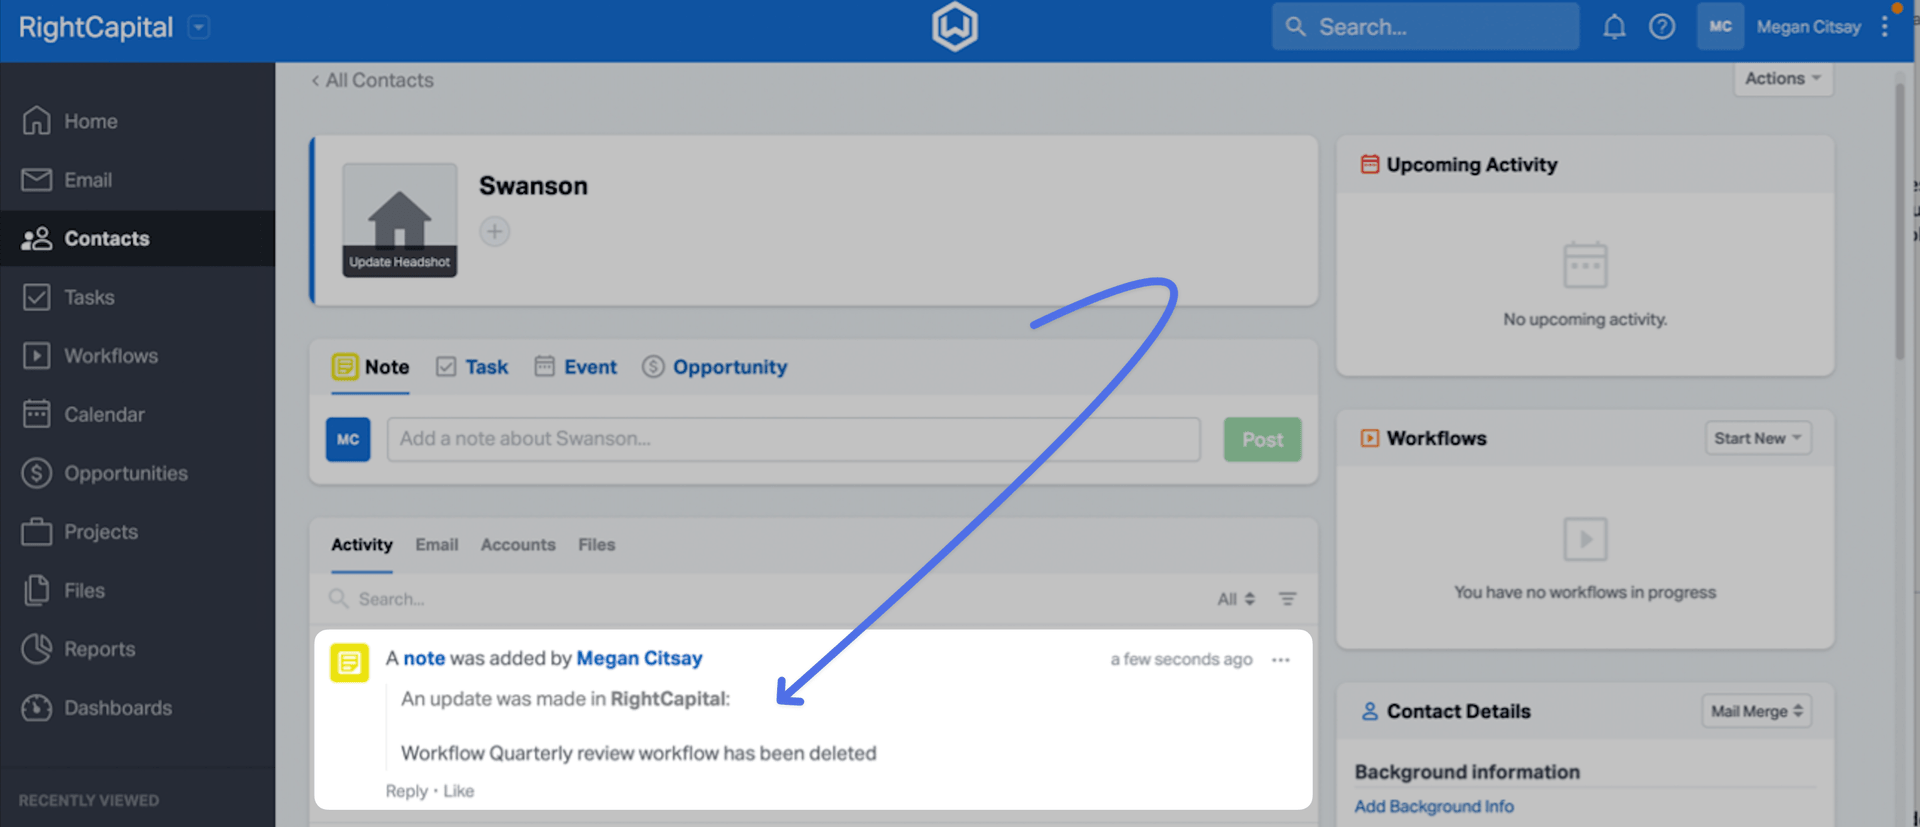The height and width of the screenshot is (827, 1920).
Task: Switch to the Task composer tab
Action: pos(472,367)
